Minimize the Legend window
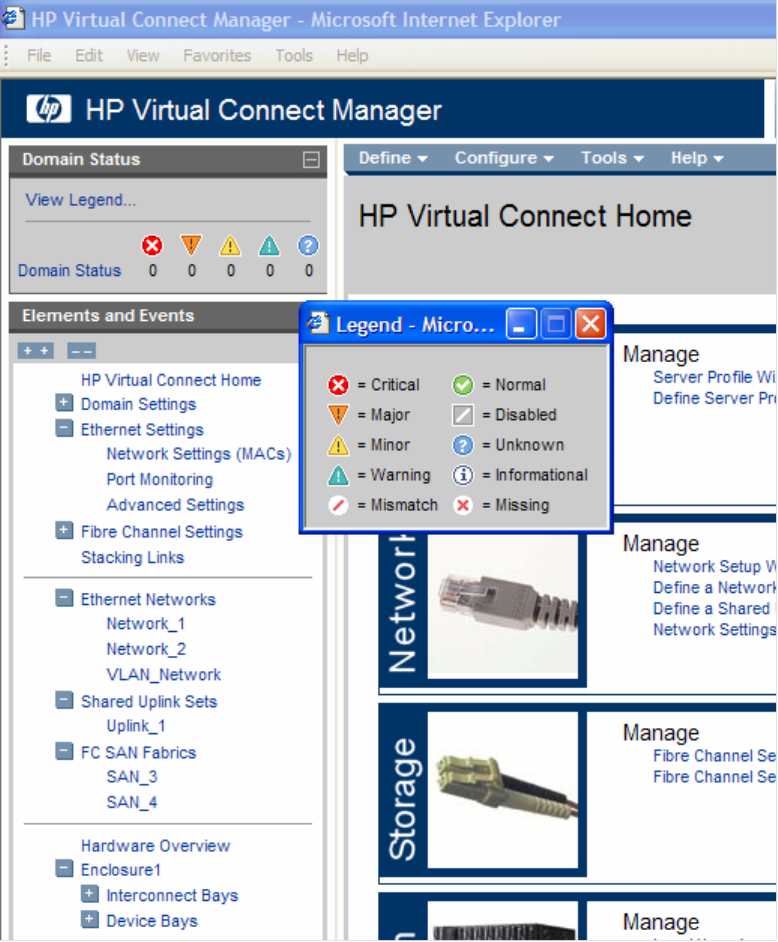 click(521, 324)
